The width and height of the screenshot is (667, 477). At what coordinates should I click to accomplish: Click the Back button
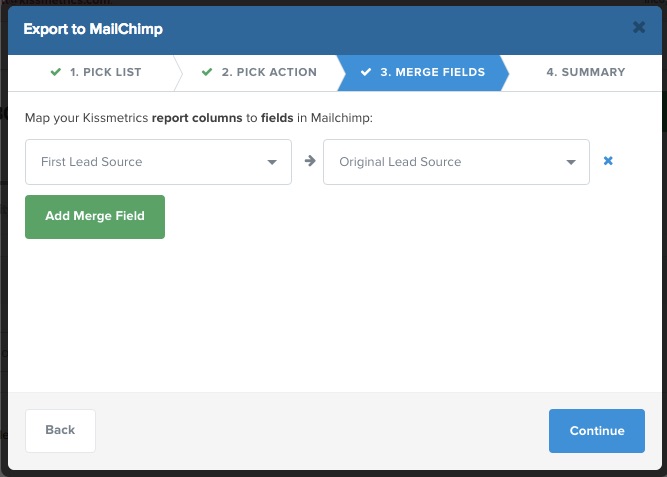pos(60,431)
